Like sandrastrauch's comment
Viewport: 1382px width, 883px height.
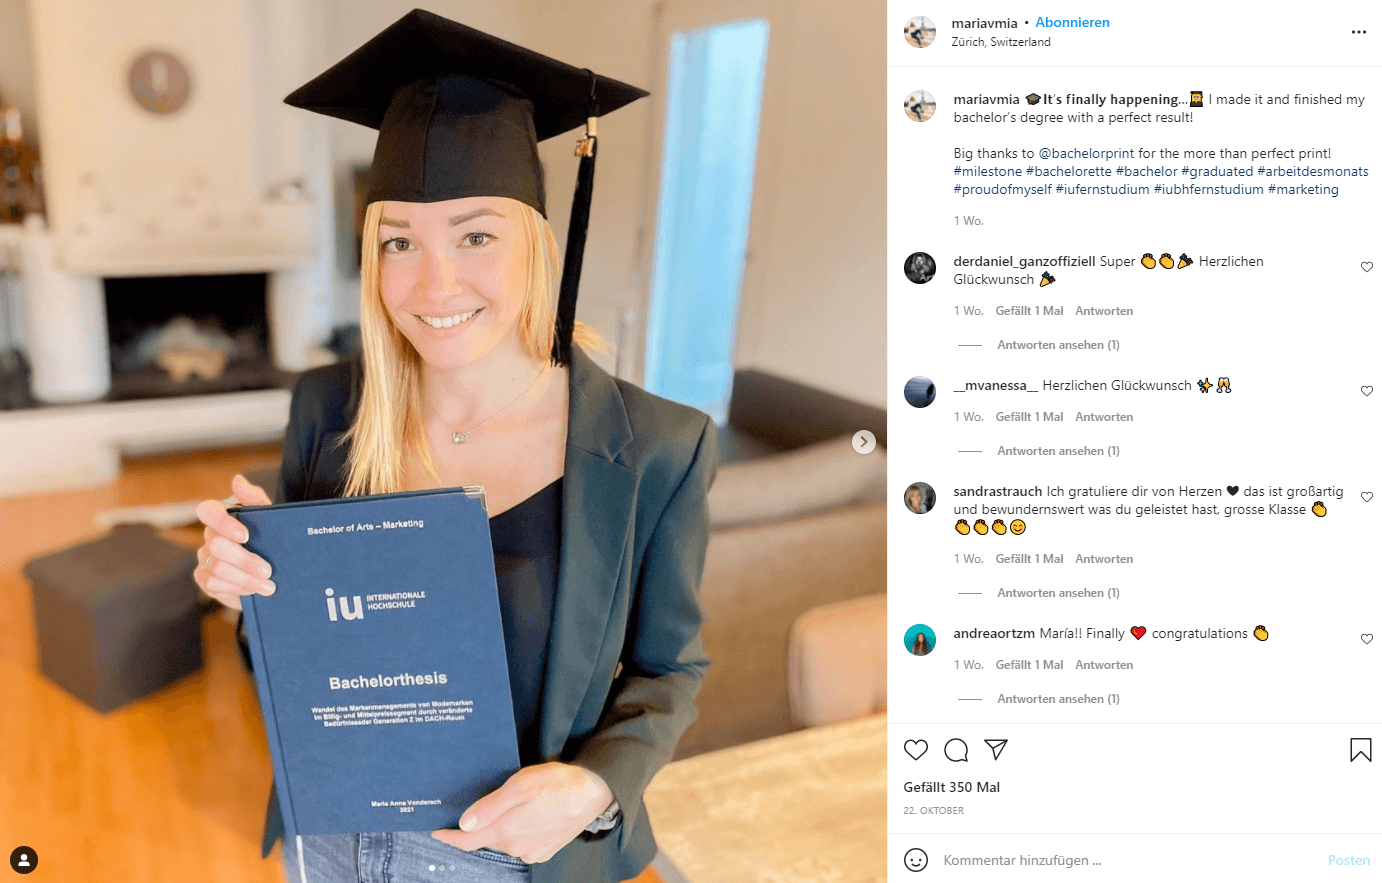pos(1366,497)
